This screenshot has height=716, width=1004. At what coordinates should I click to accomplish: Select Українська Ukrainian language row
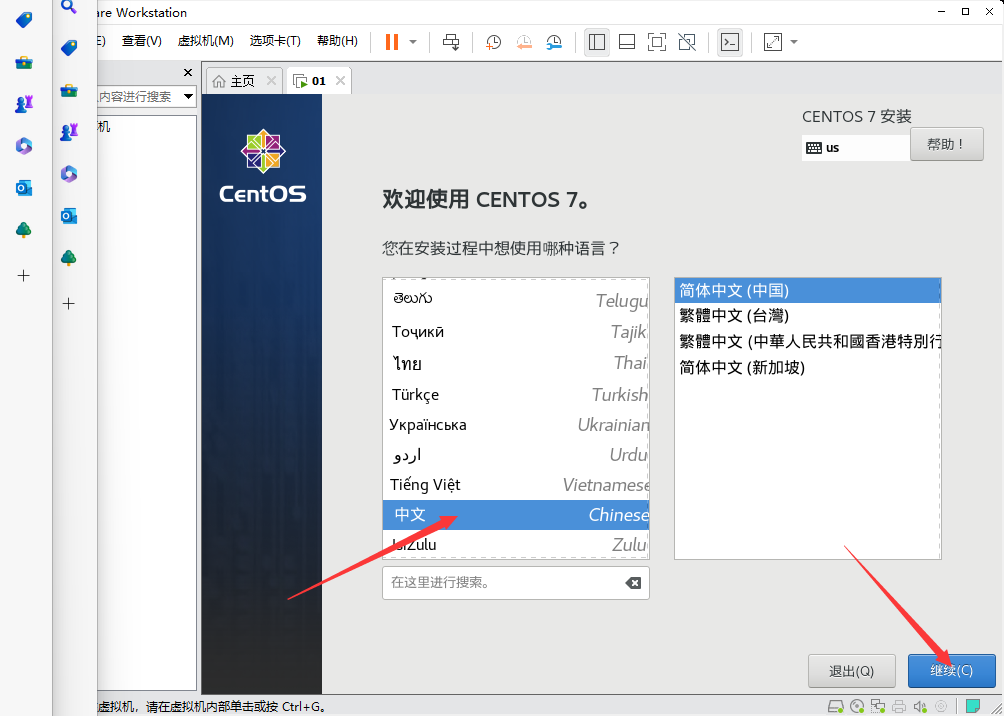516,425
